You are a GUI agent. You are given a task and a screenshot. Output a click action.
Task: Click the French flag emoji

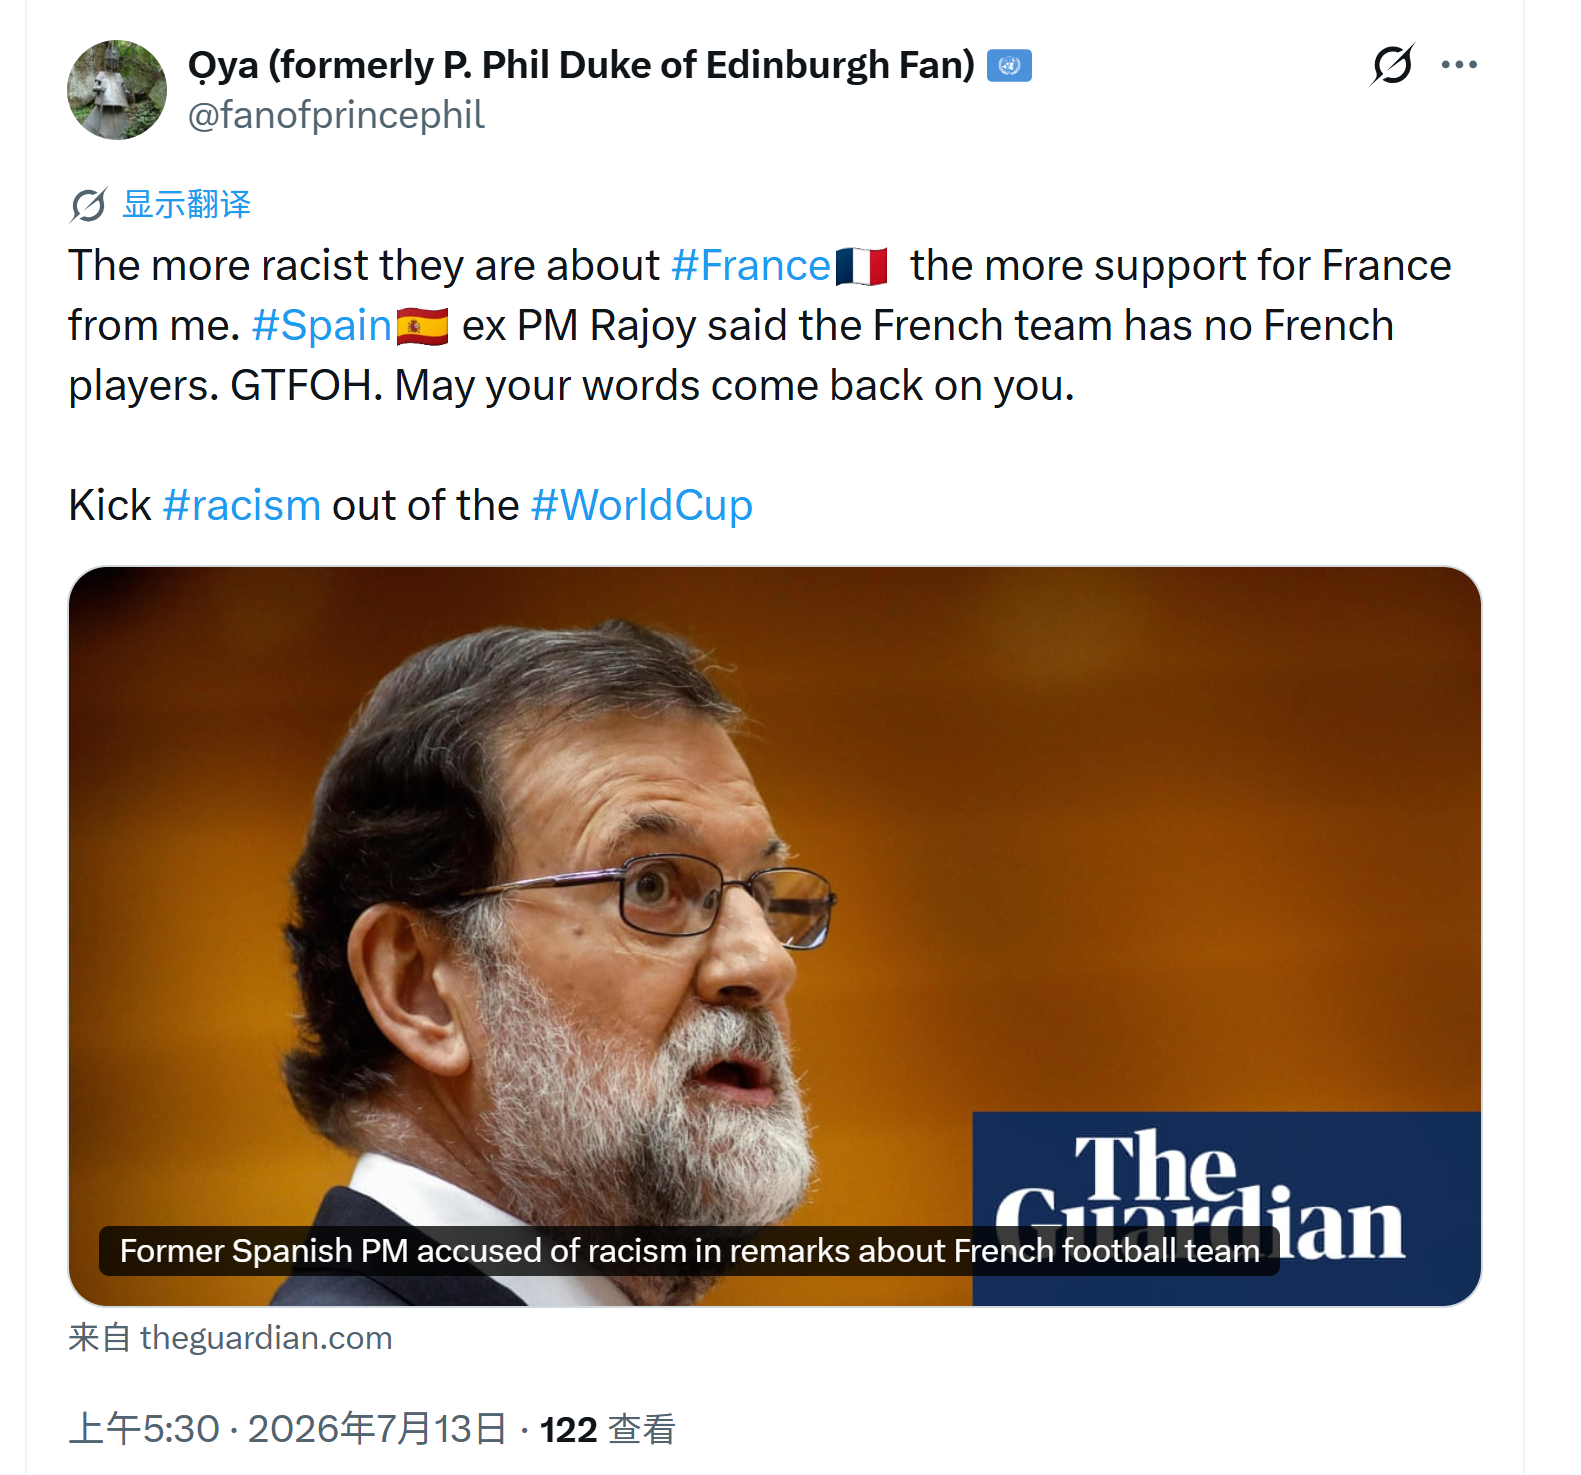pos(861,267)
